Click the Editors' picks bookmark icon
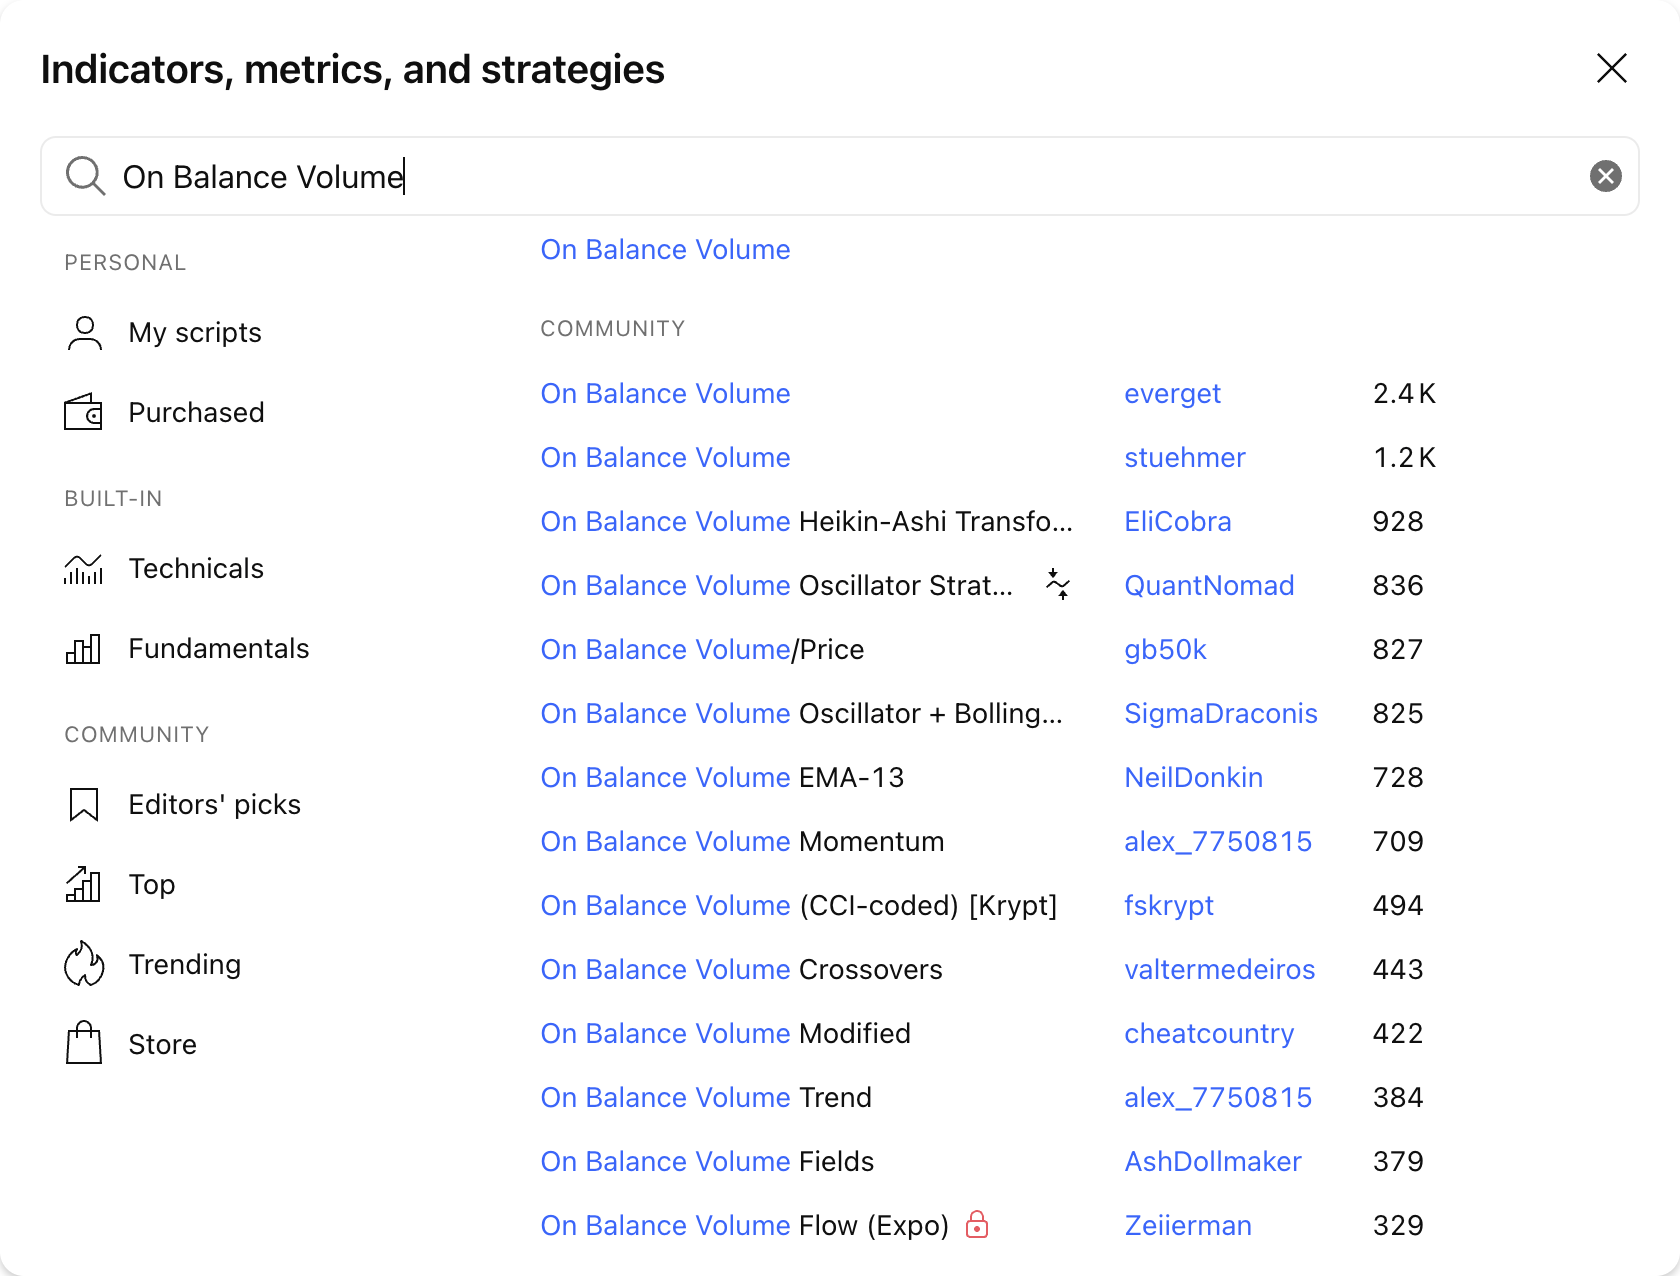Image resolution: width=1680 pixels, height=1276 pixels. pyautogui.click(x=84, y=804)
